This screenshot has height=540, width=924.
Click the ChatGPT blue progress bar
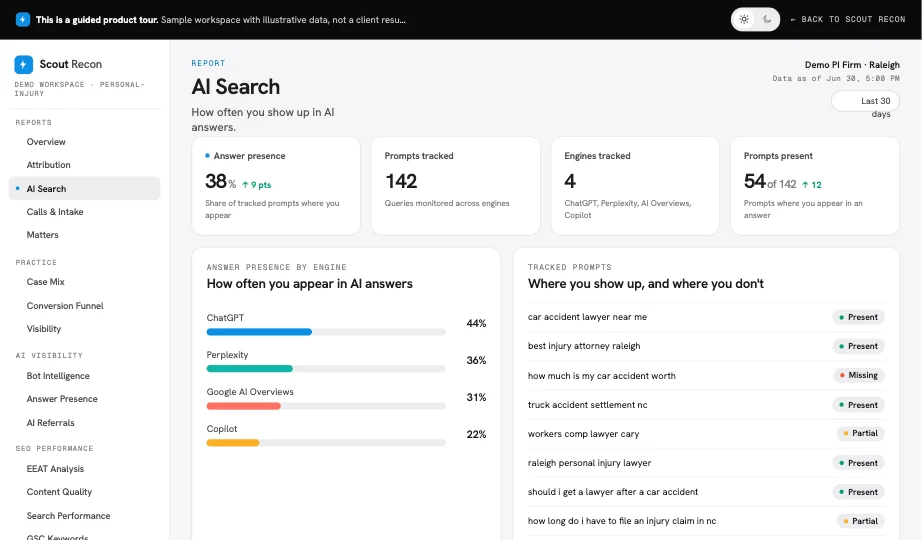point(259,332)
